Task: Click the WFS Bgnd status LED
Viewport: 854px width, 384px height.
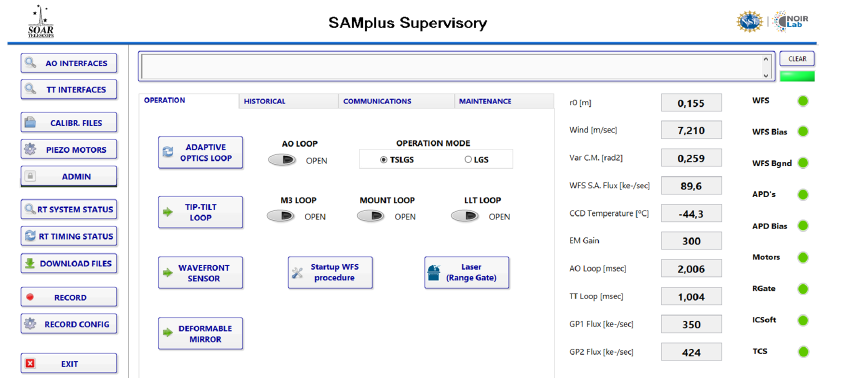Action: coord(803,163)
